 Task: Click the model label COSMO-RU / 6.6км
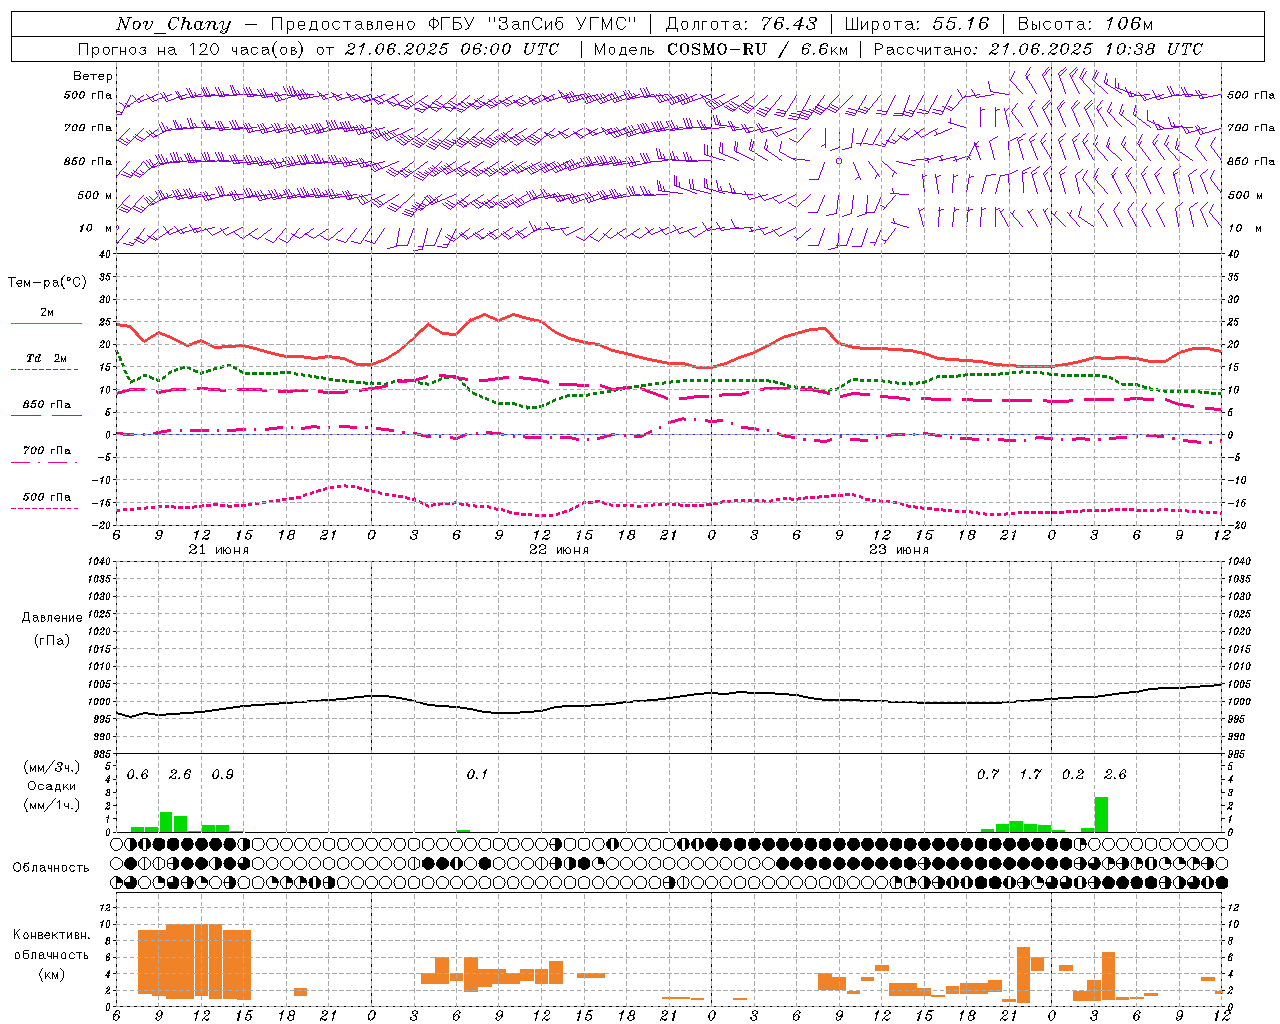pos(757,49)
